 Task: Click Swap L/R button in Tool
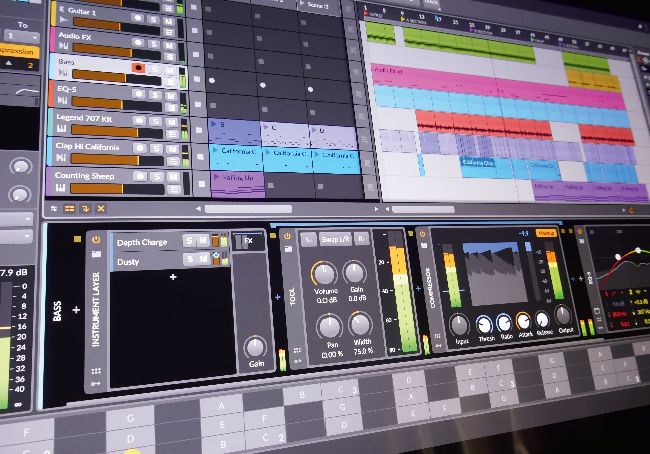pos(335,239)
